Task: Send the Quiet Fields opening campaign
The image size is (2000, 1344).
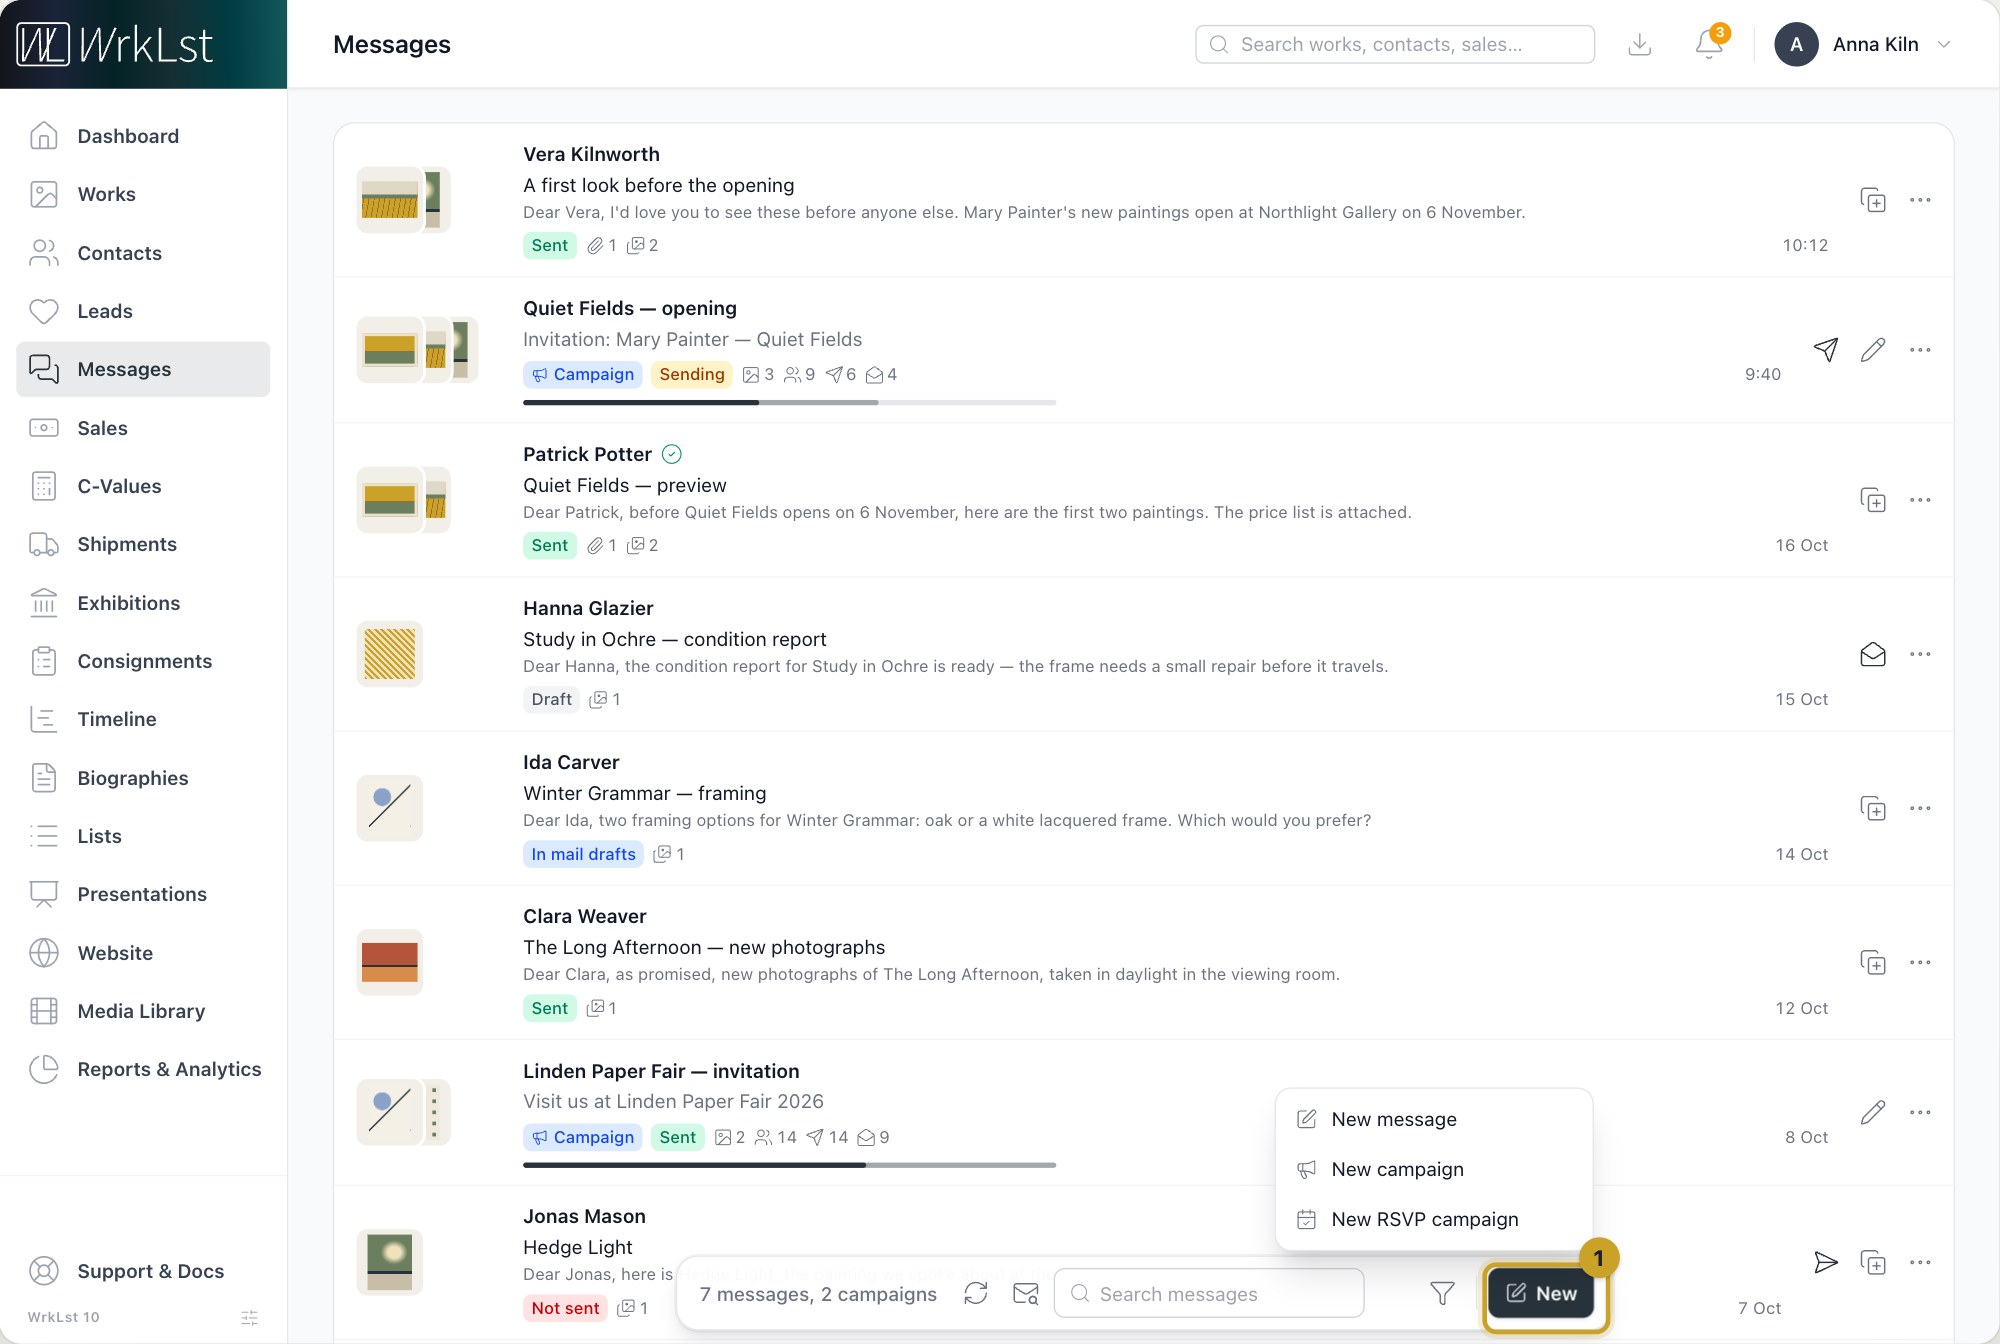Action: [1826, 349]
